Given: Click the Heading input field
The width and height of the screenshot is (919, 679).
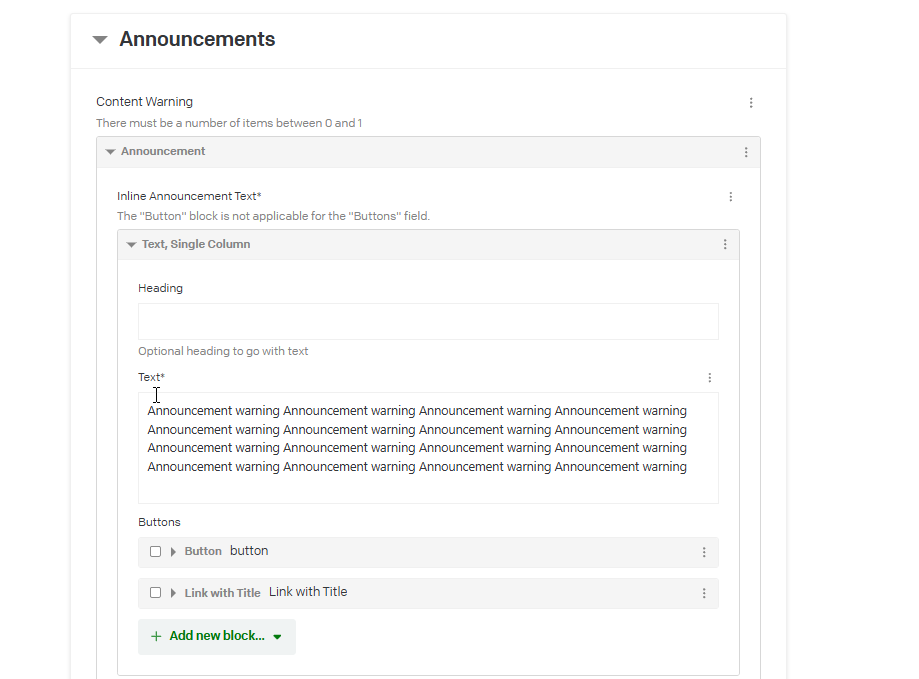Looking at the screenshot, I should point(428,322).
